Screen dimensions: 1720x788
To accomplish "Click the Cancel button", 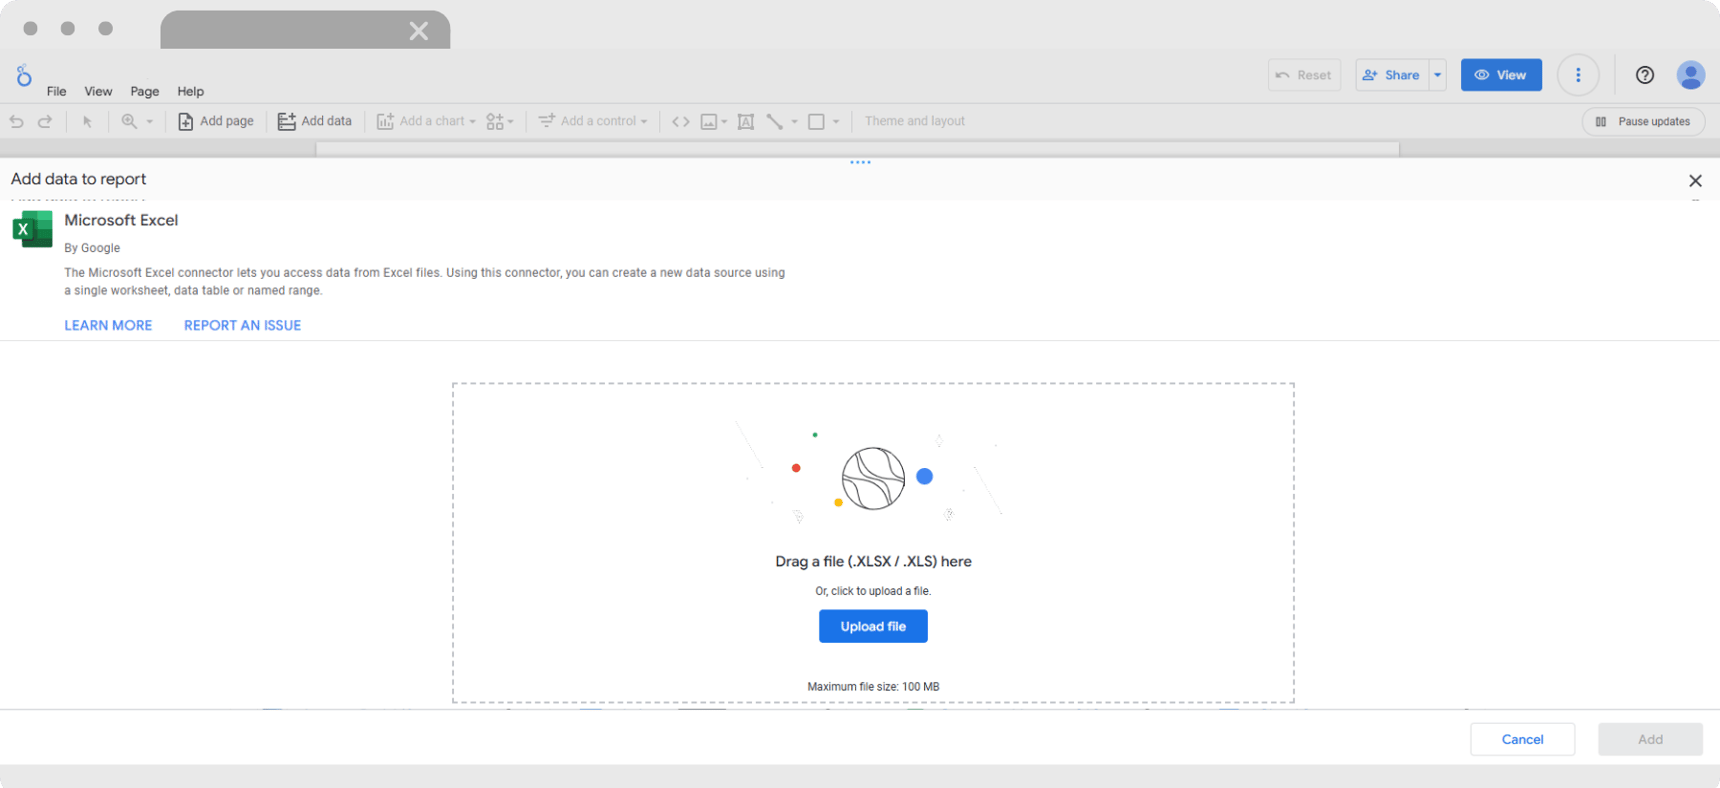I will tap(1522, 739).
